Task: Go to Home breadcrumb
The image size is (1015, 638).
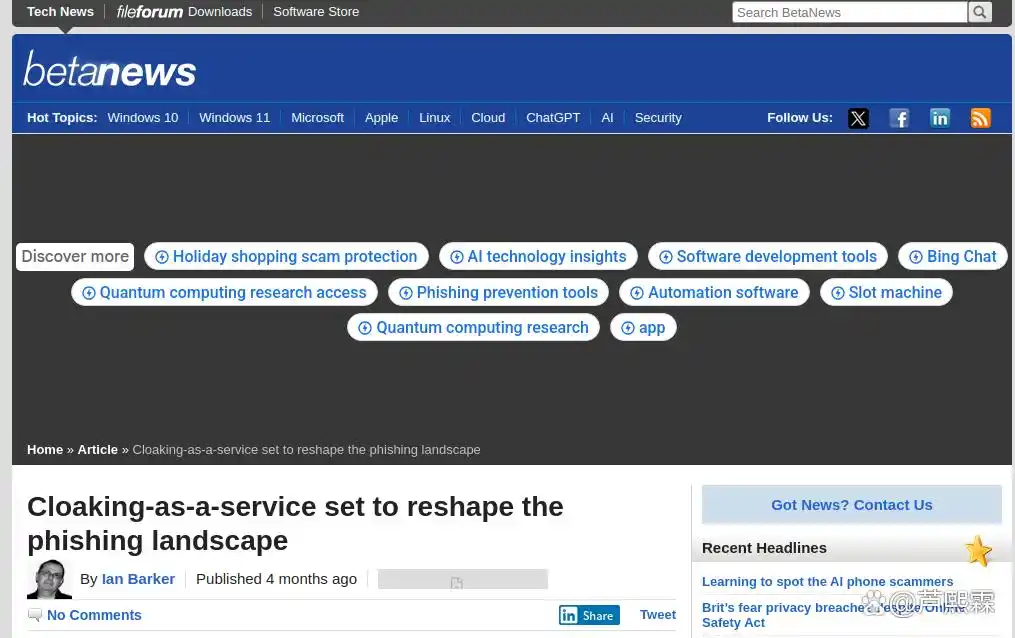Action: (45, 450)
